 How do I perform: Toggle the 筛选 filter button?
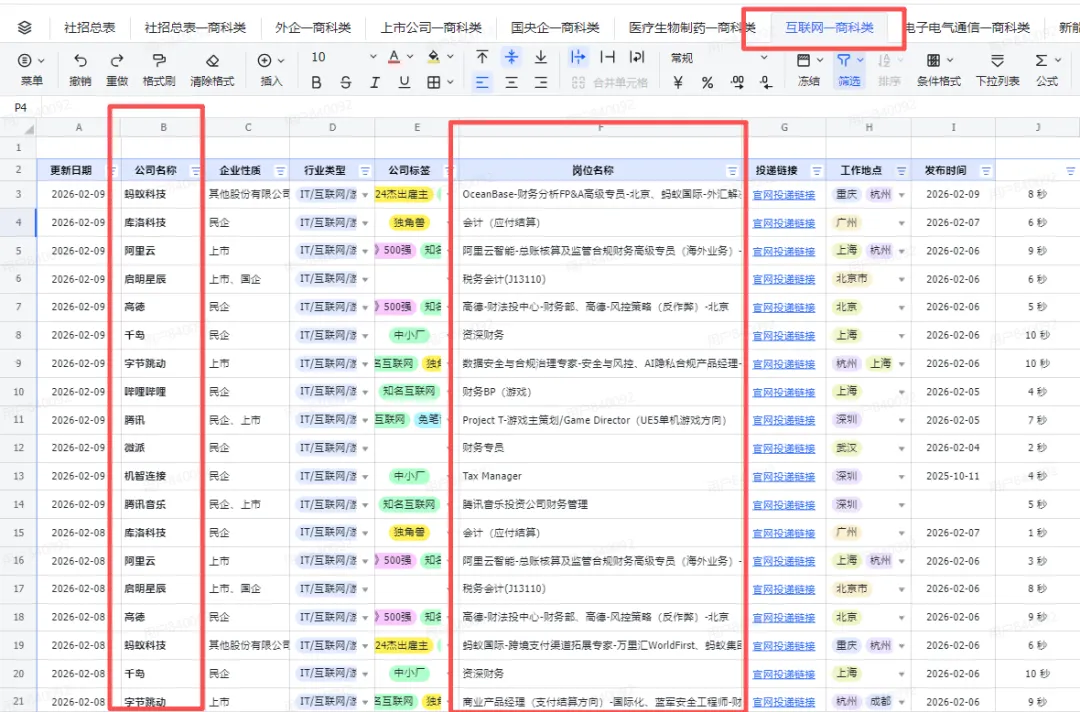[849, 69]
